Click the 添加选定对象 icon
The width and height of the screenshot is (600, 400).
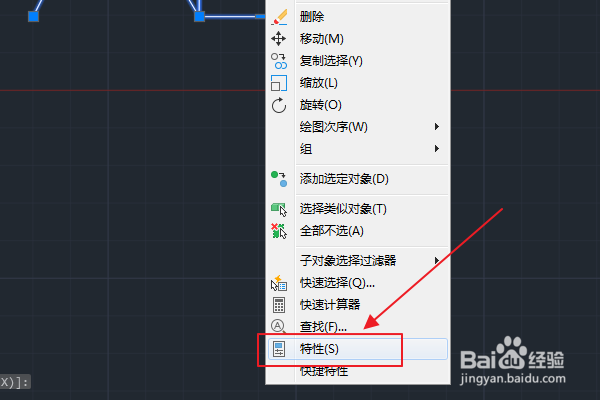[279, 179]
